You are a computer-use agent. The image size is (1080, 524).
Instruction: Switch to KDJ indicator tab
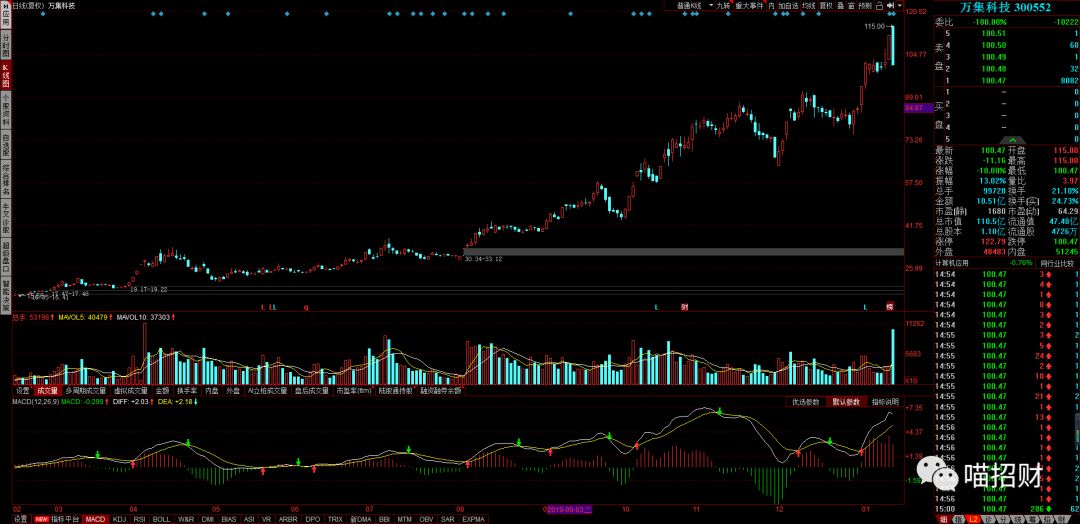(x=118, y=519)
